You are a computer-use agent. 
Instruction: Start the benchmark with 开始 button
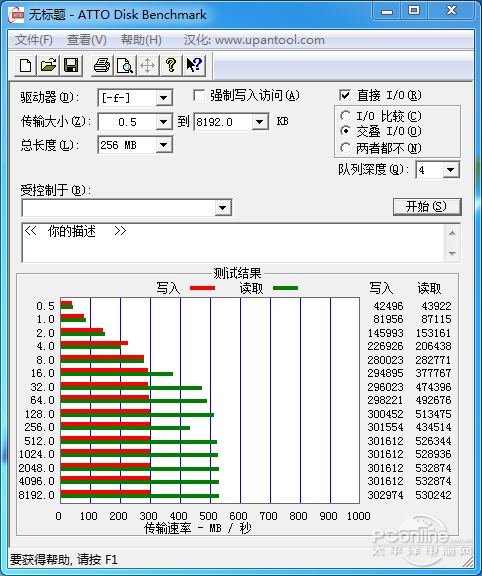[427, 206]
